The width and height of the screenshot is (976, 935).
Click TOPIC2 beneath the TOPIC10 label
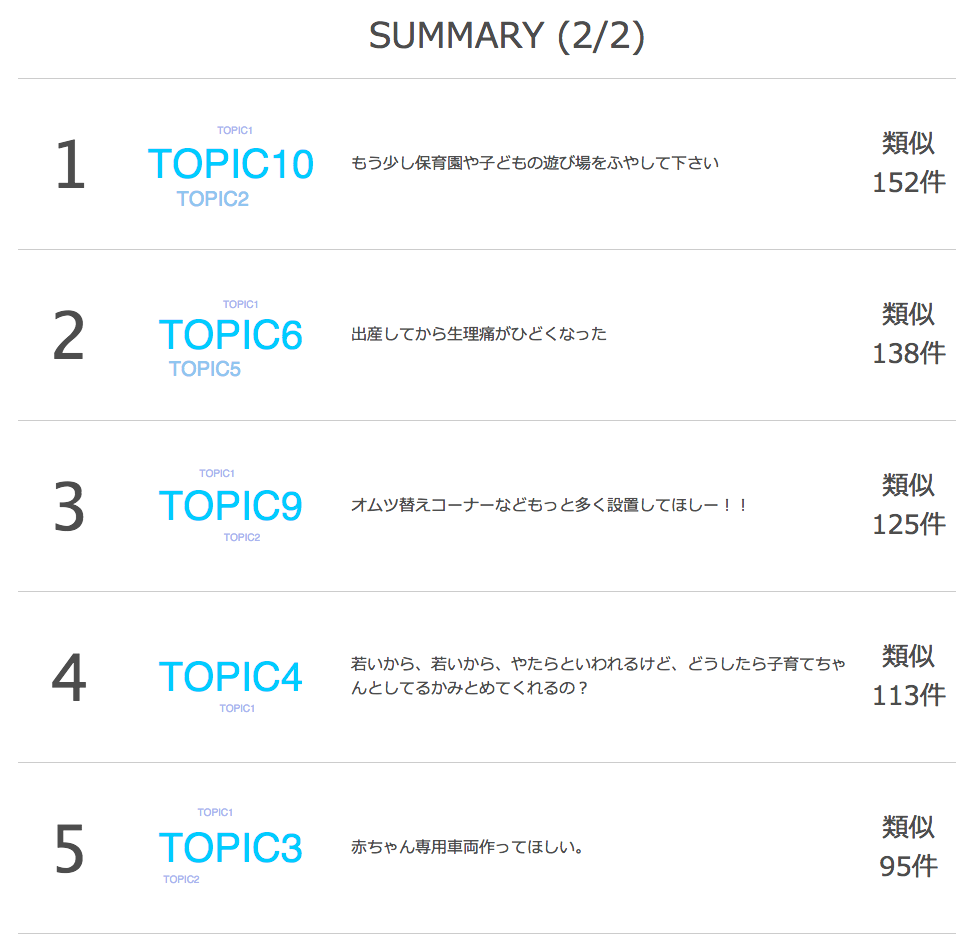click(x=212, y=199)
